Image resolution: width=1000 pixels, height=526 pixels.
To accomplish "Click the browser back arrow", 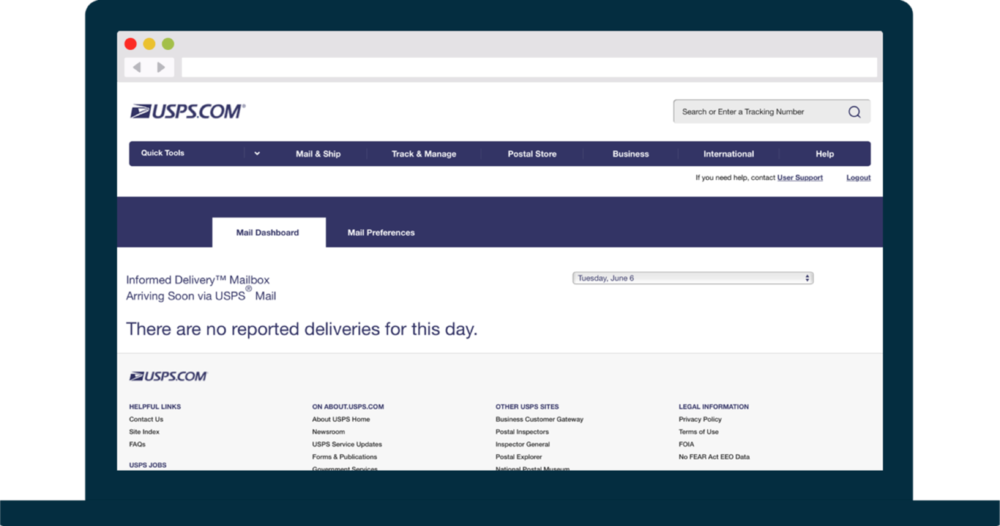I will [137, 67].
